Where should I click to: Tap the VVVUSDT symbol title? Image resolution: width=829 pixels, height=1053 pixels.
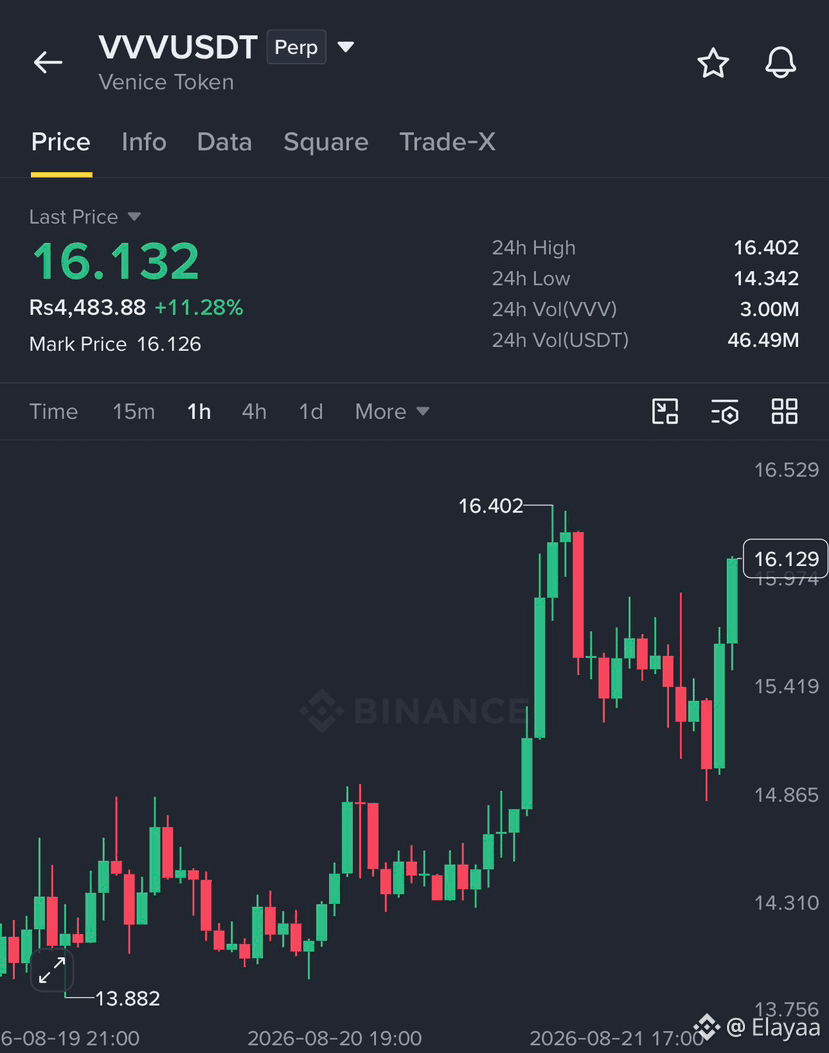pos(178,47)
